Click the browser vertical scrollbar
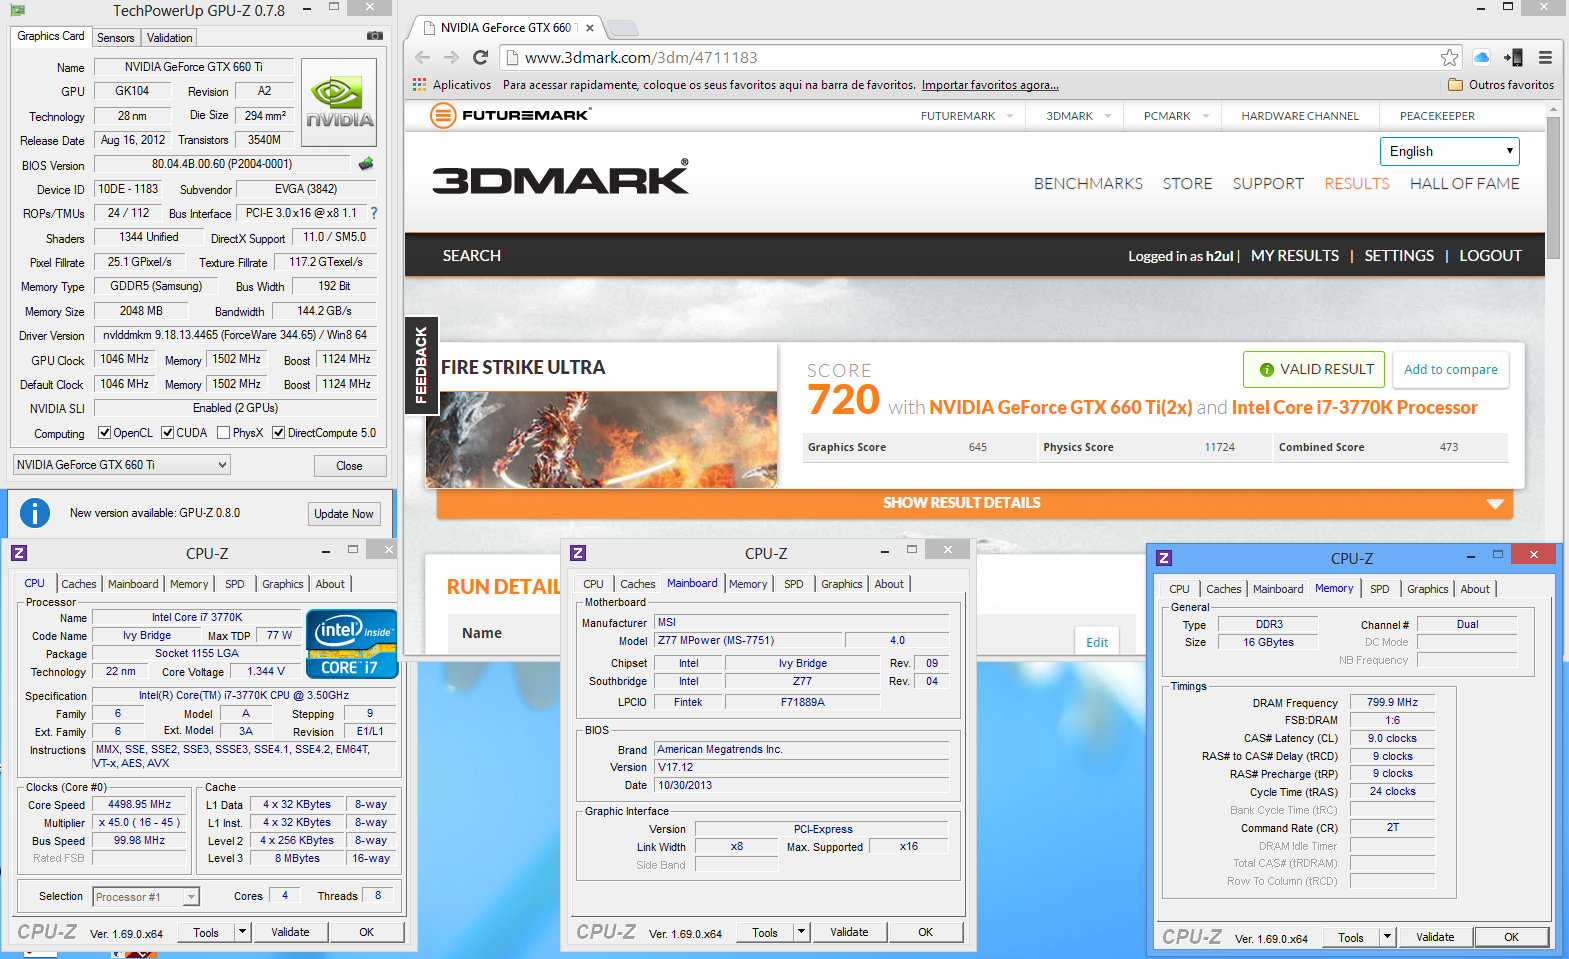Viewport: 1569px width, 959px height. 1553,188
